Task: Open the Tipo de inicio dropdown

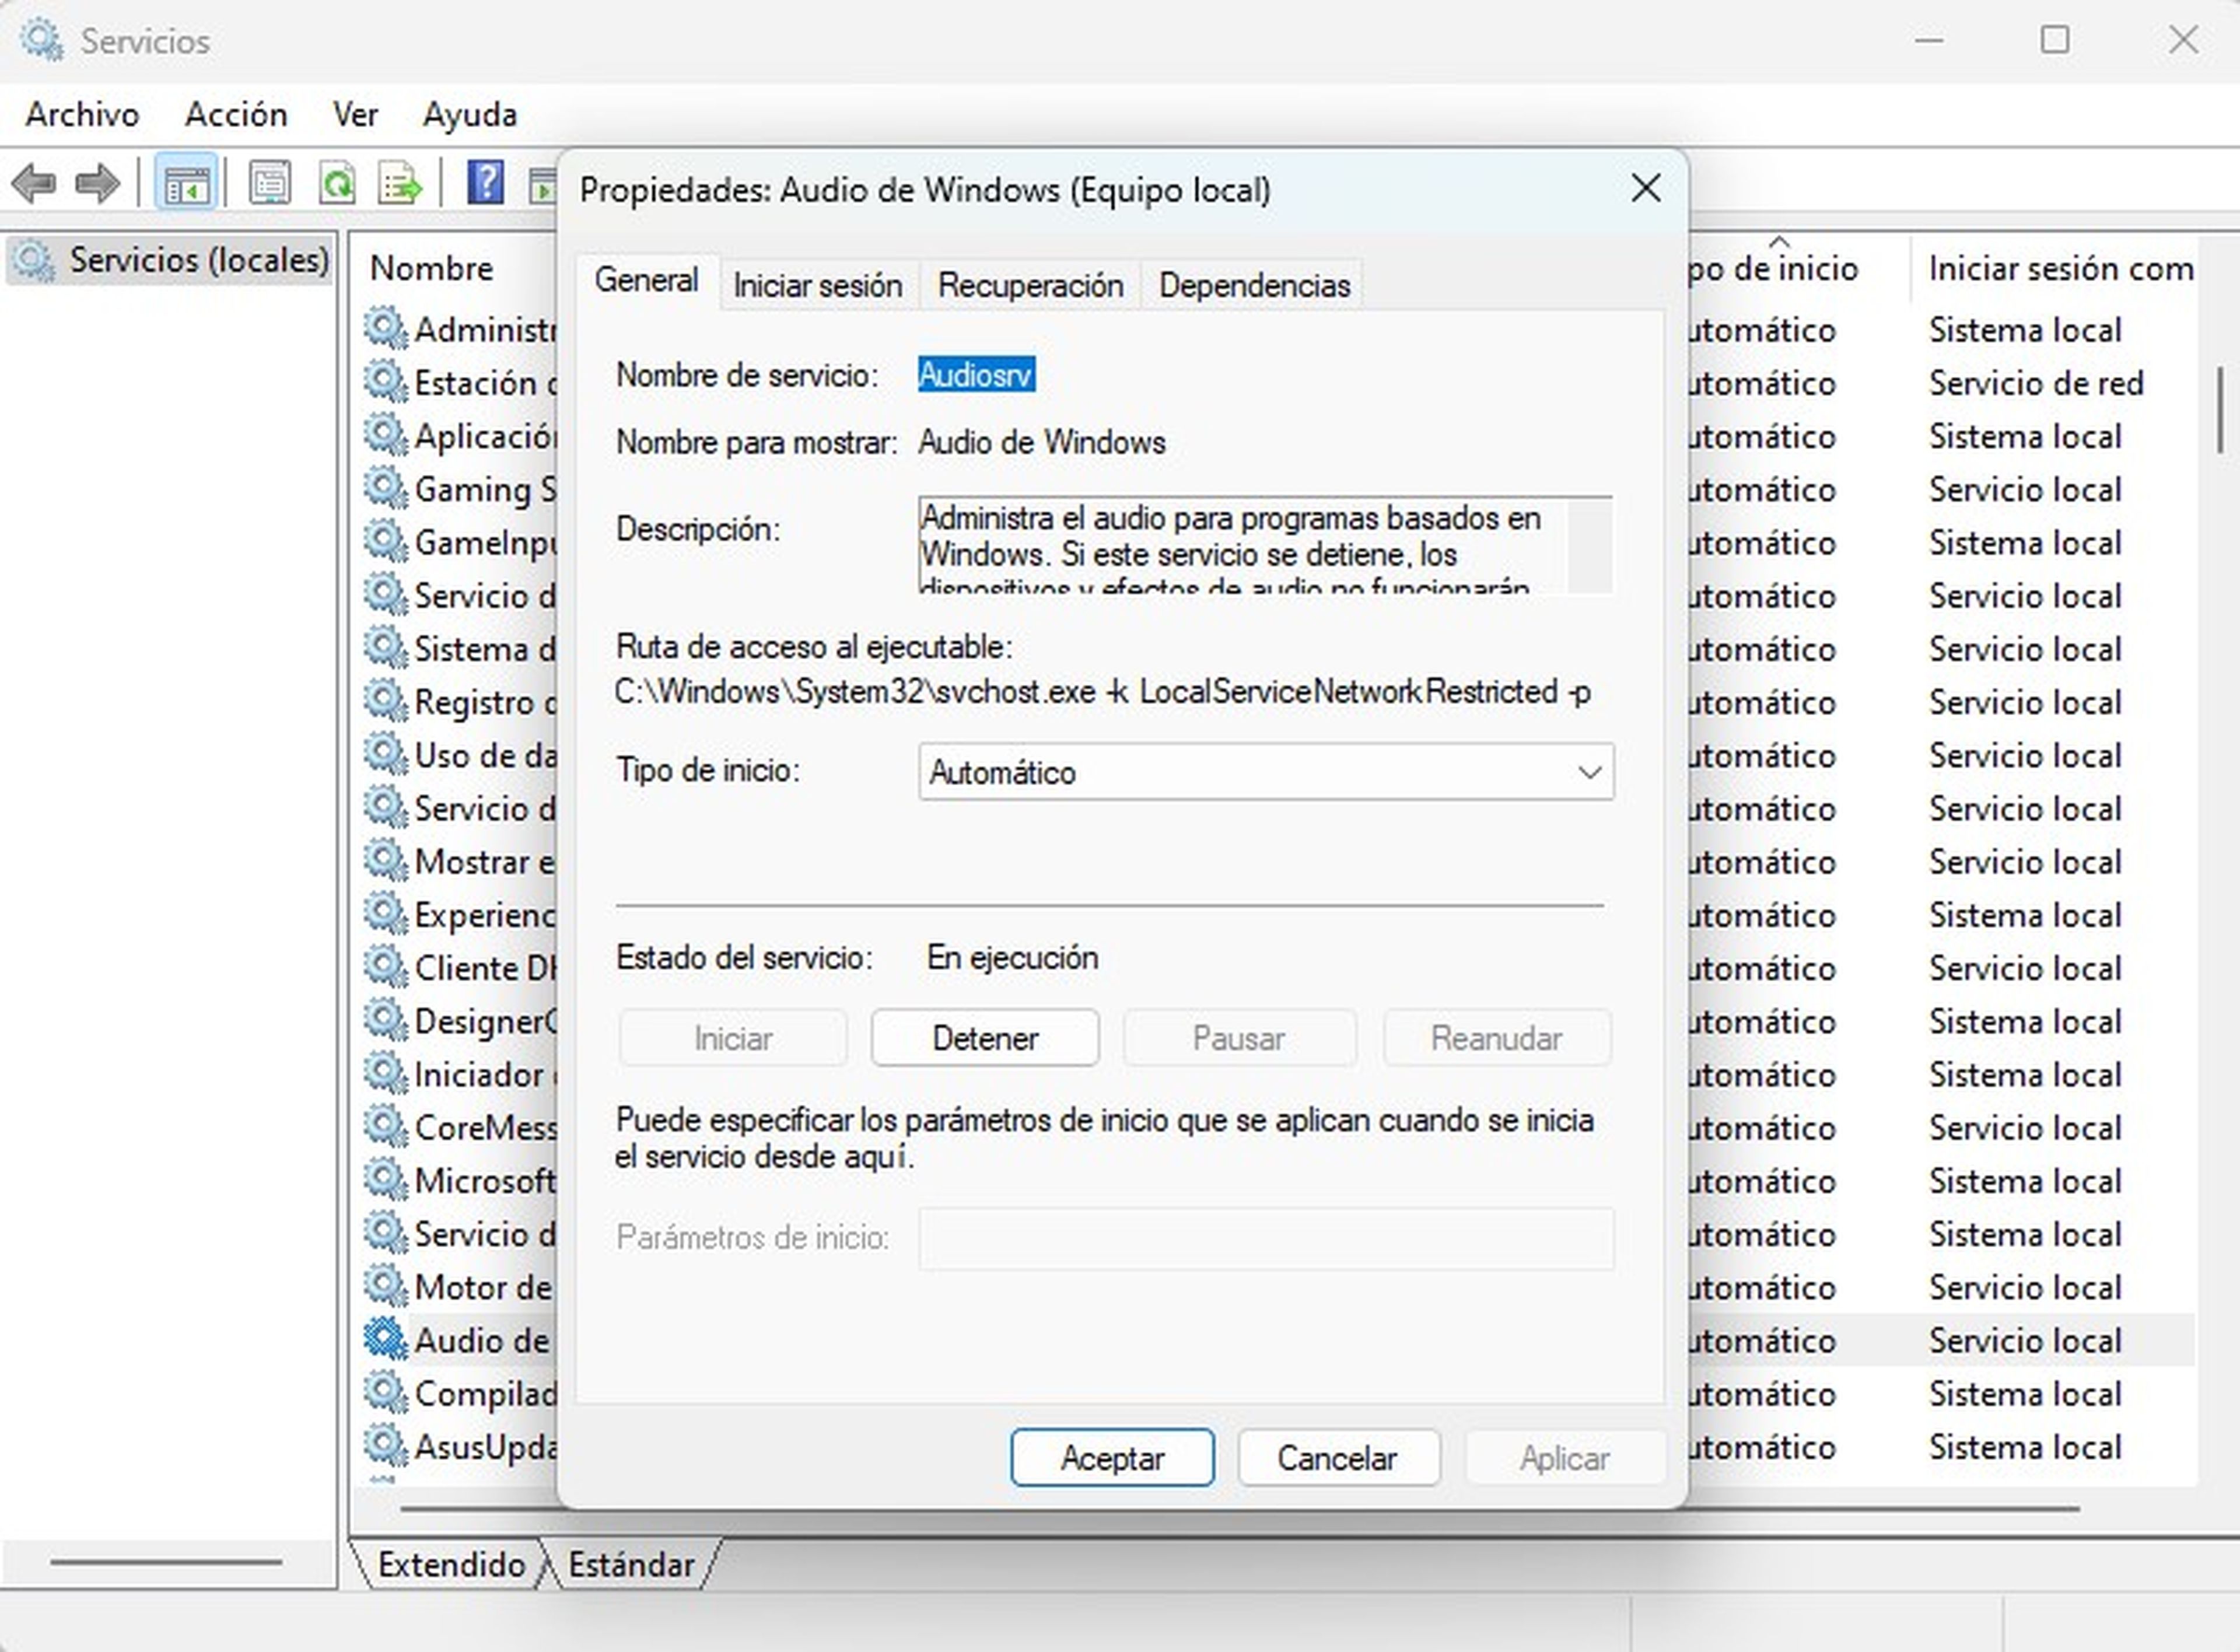Action: [1266, 772]
